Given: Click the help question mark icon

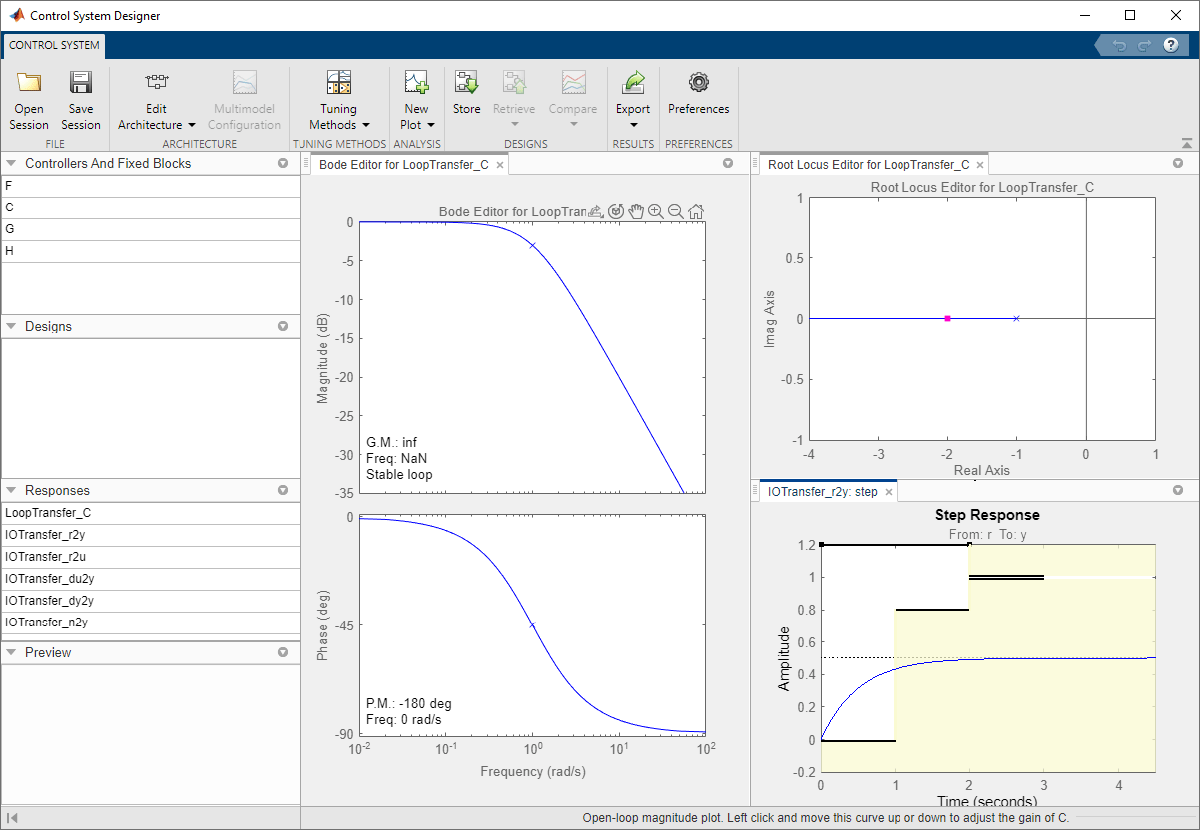Looking at the screenshot, I should point(1171,46).
